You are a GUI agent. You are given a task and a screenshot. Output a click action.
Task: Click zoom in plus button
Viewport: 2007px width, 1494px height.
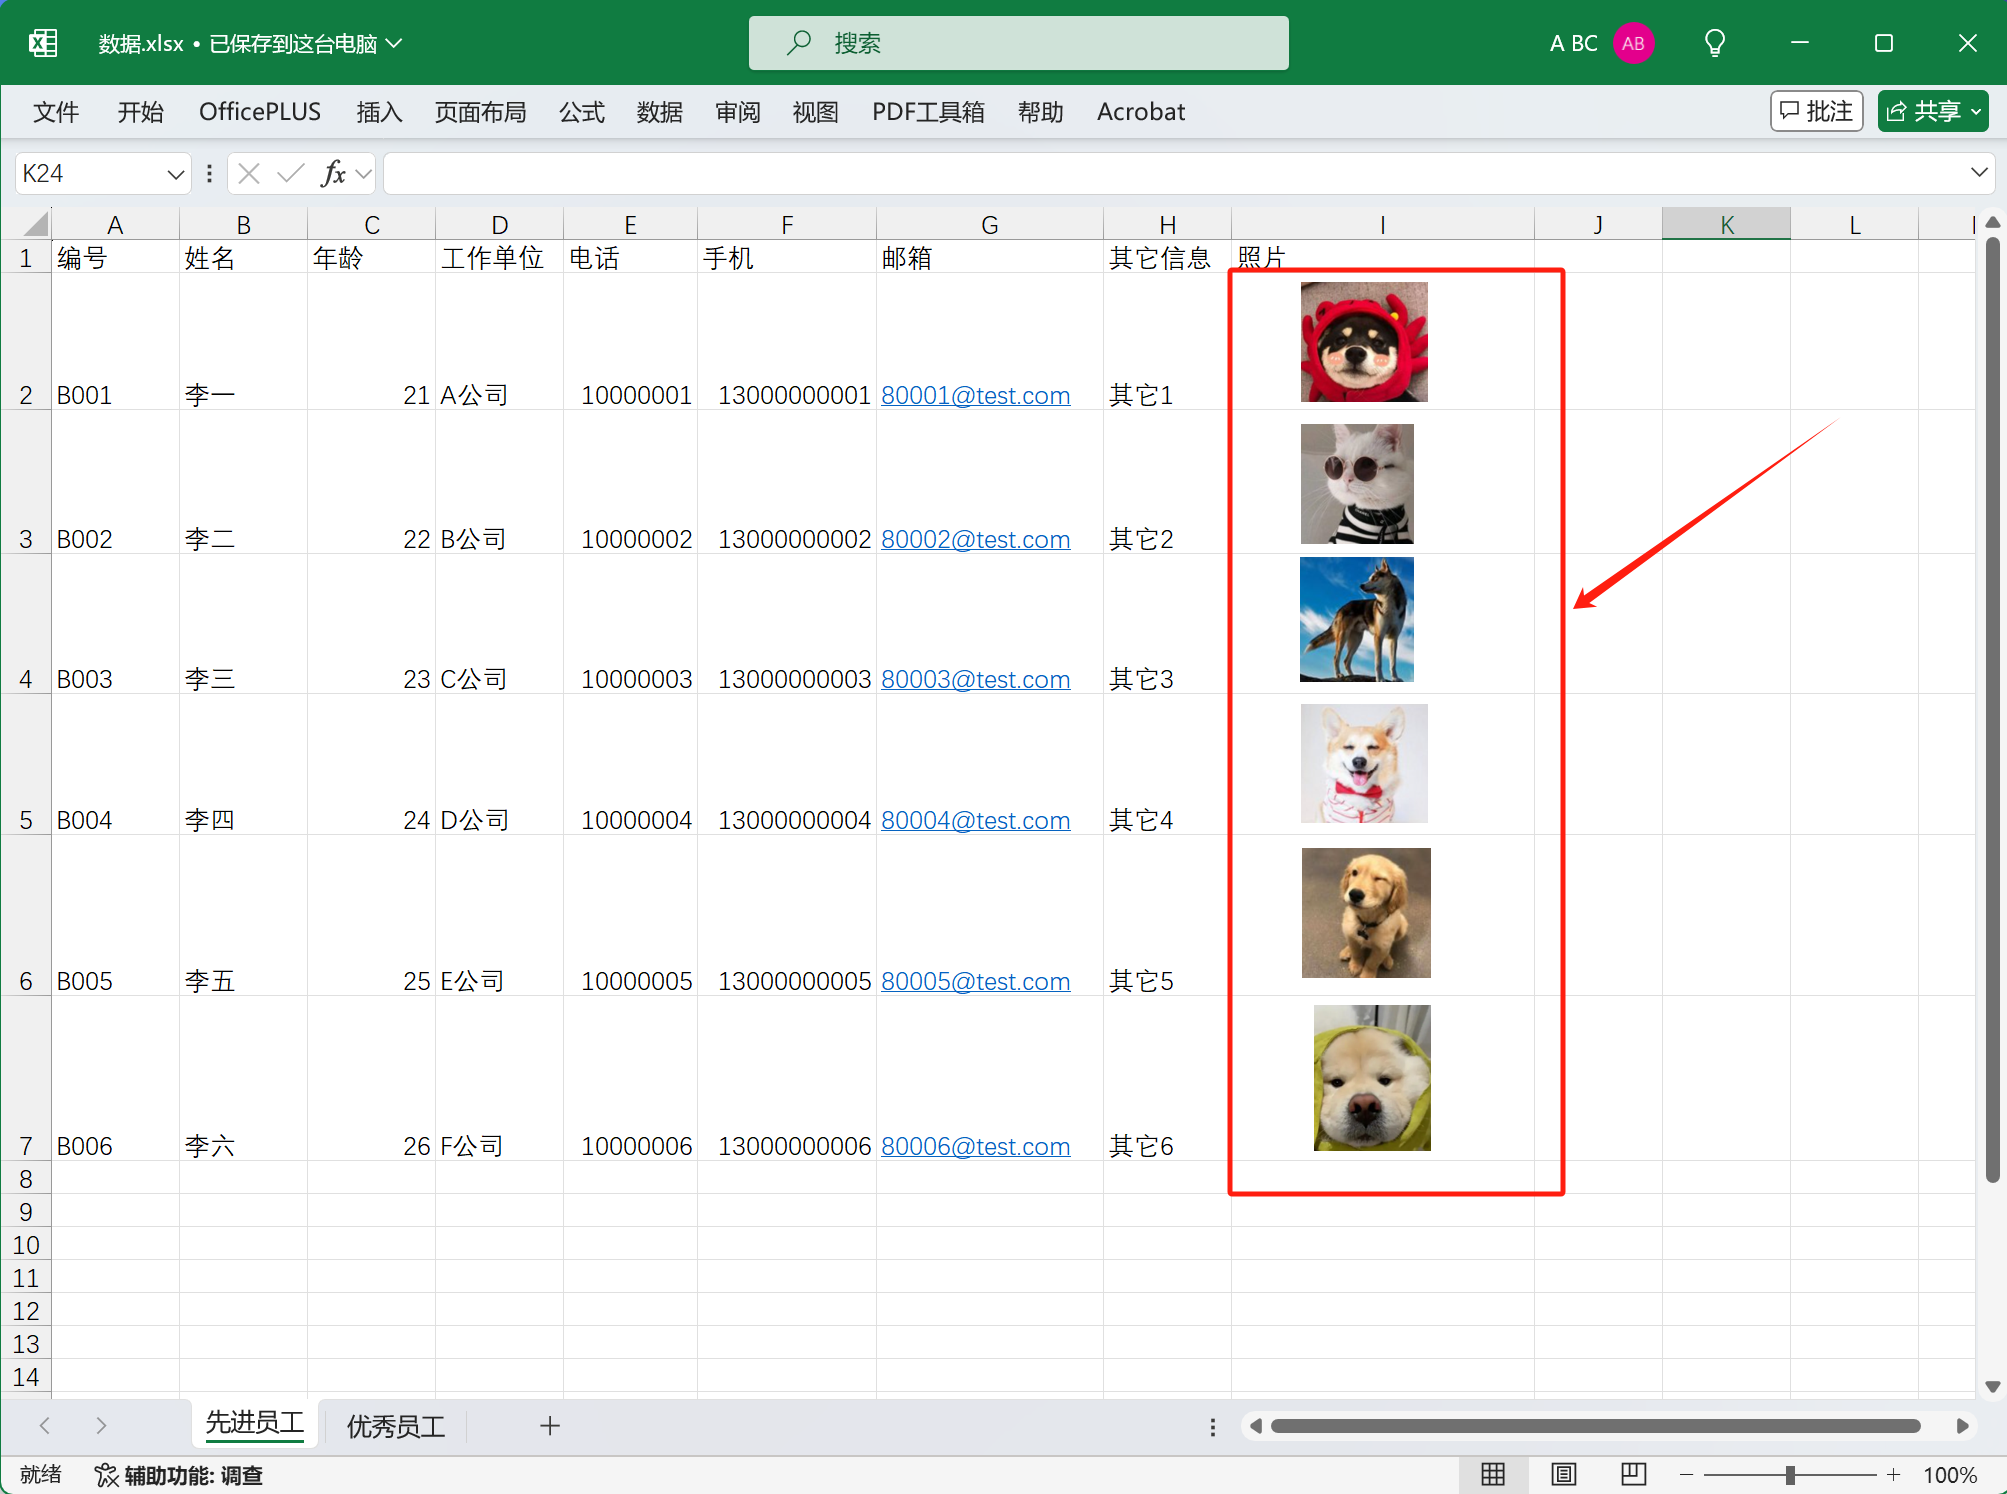1893,1474
